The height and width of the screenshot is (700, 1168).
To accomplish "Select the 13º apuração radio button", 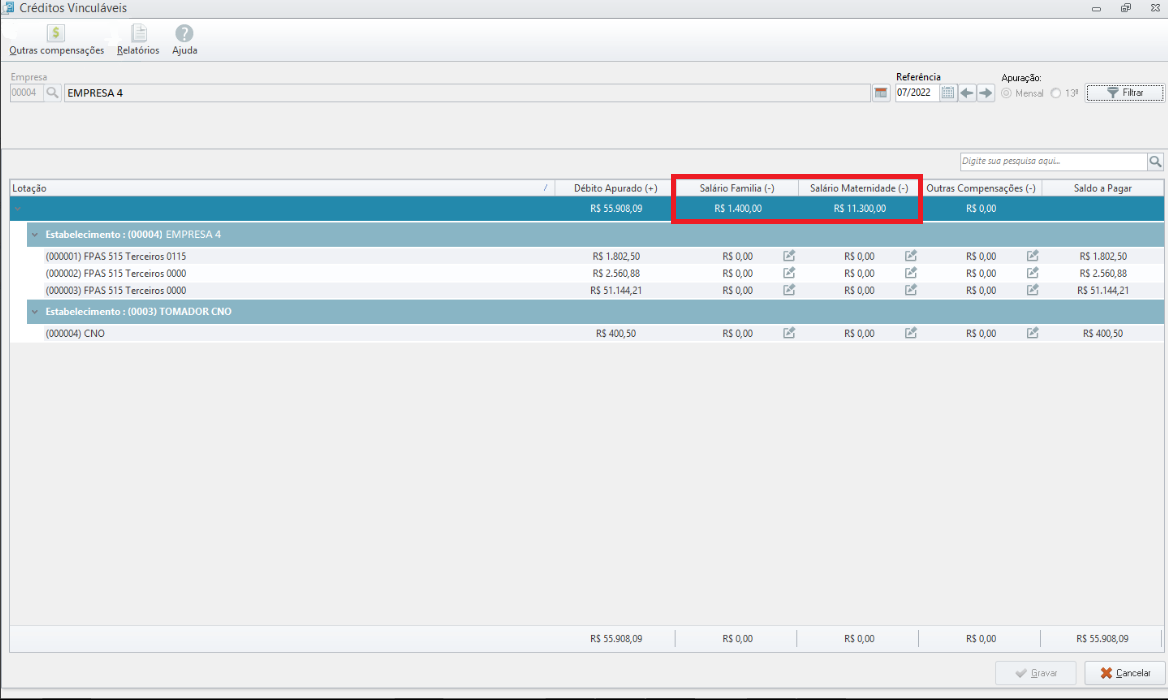I will 1056,93.
